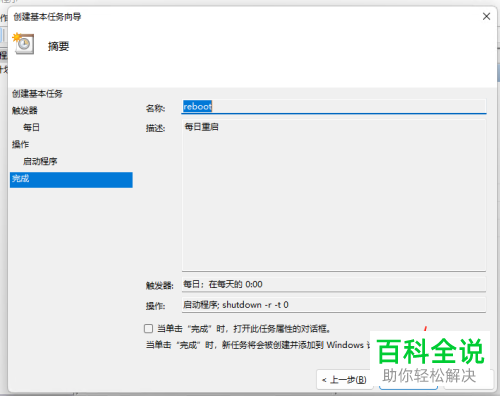Go back with 上一步(B) button

click(x=344, y=379)
